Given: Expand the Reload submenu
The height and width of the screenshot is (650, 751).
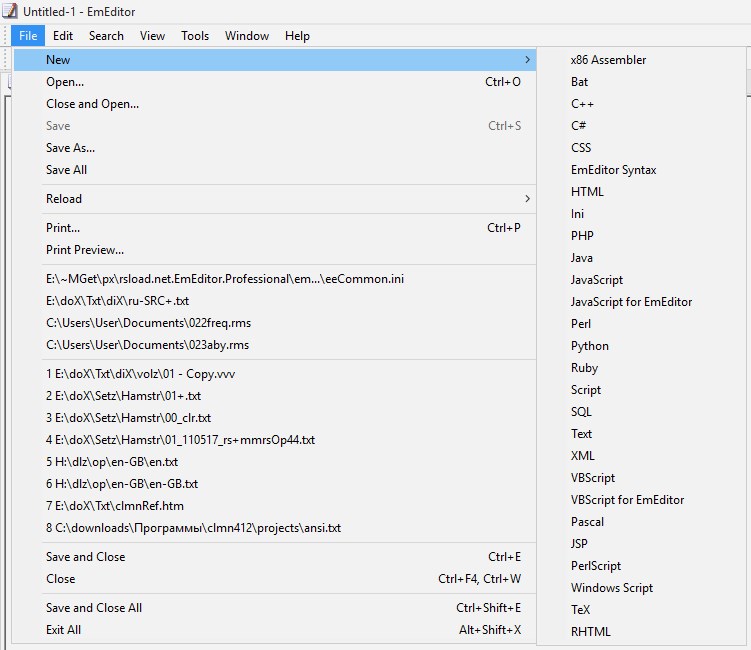Looking at the screenshot, I should click(x=274, y=199).
